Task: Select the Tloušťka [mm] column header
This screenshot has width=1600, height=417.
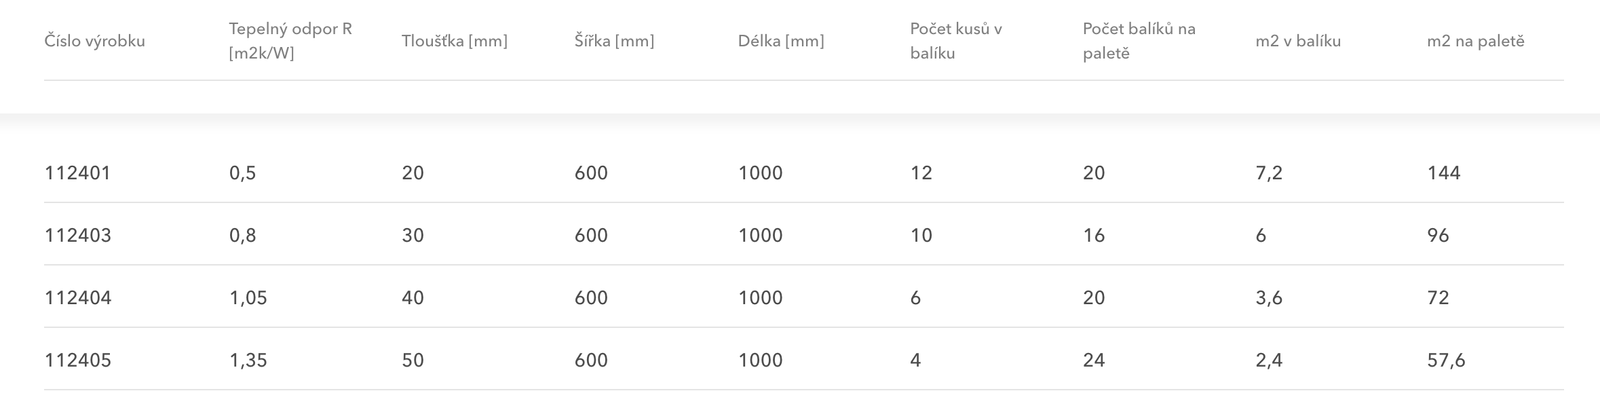Action: coord(454,41)
